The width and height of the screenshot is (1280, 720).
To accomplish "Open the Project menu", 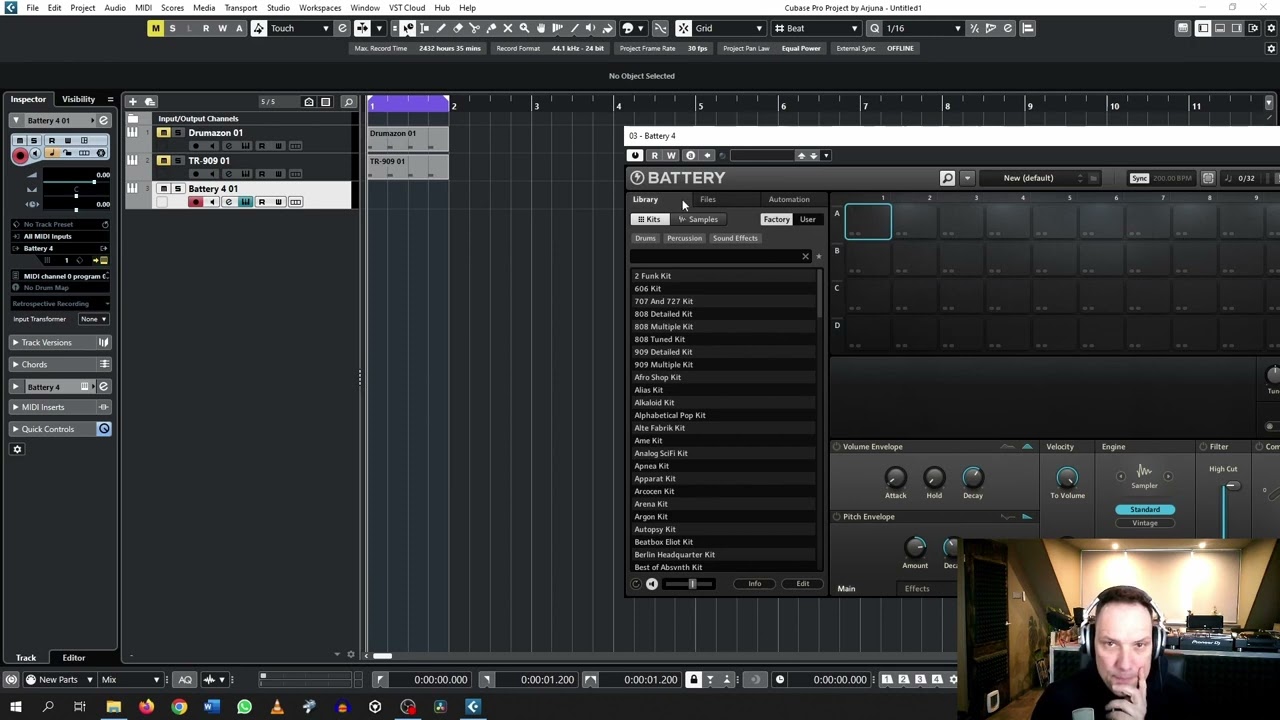I will (83, 8).
